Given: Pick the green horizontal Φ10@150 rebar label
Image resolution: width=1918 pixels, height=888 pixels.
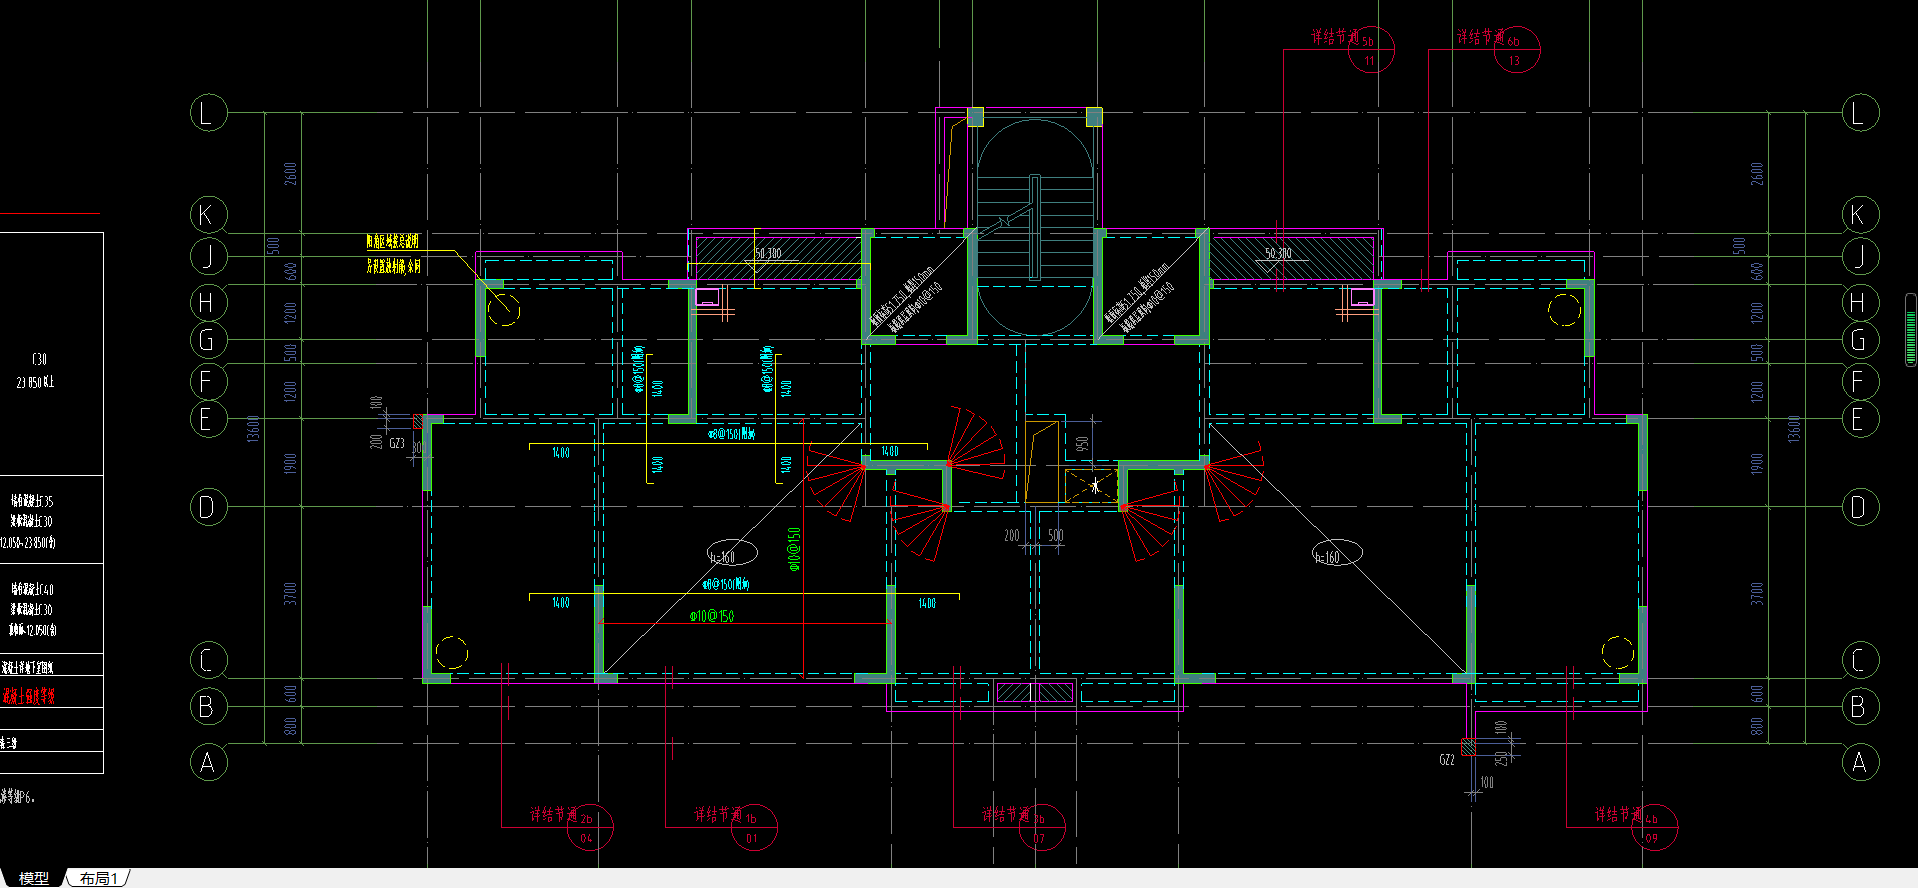Looking at the screenshot, I should click(712, 616).
